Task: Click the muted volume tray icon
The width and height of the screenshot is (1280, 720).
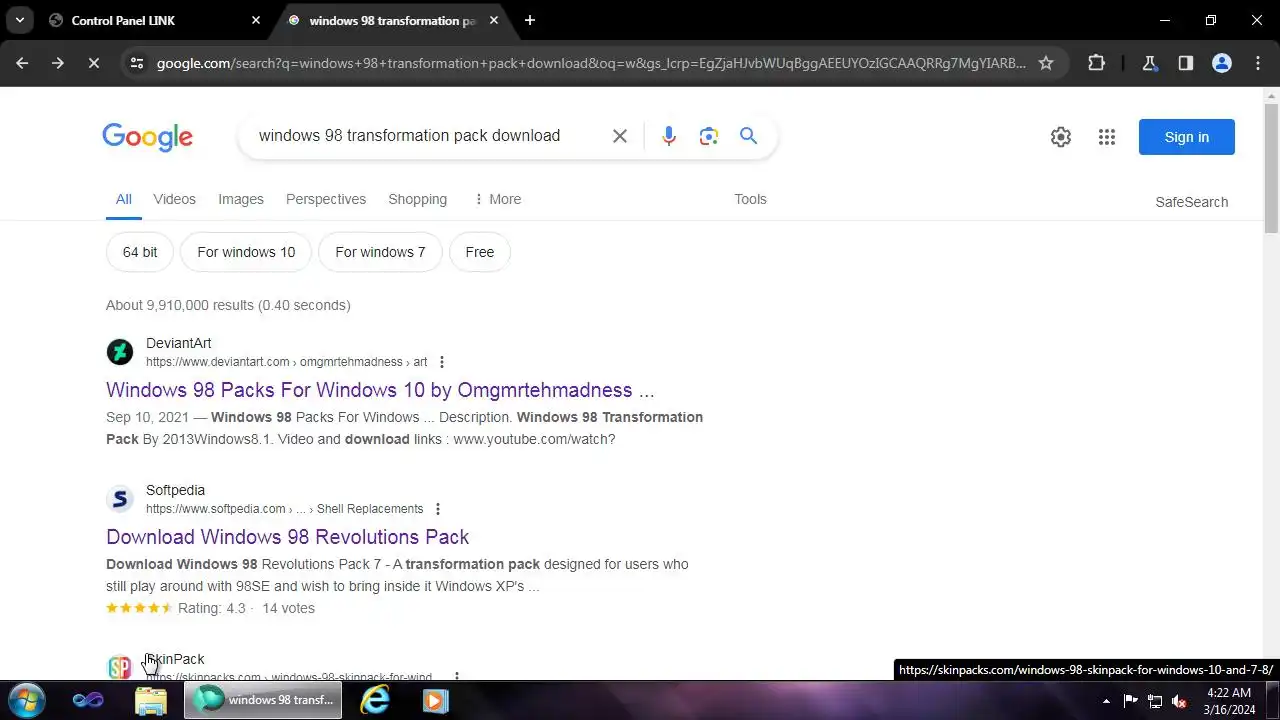Action: pyautogui.click(x=1180, y=701)
